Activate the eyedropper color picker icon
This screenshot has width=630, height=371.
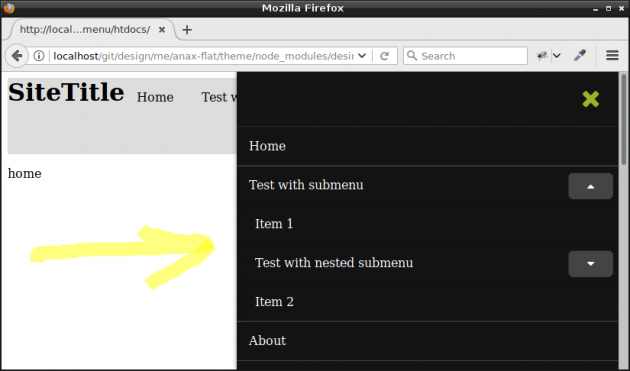[580, 55]
